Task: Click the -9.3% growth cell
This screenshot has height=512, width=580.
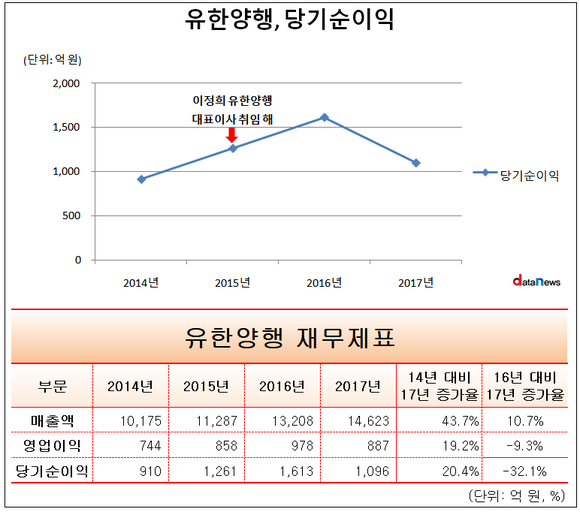Action: (525, 446)
